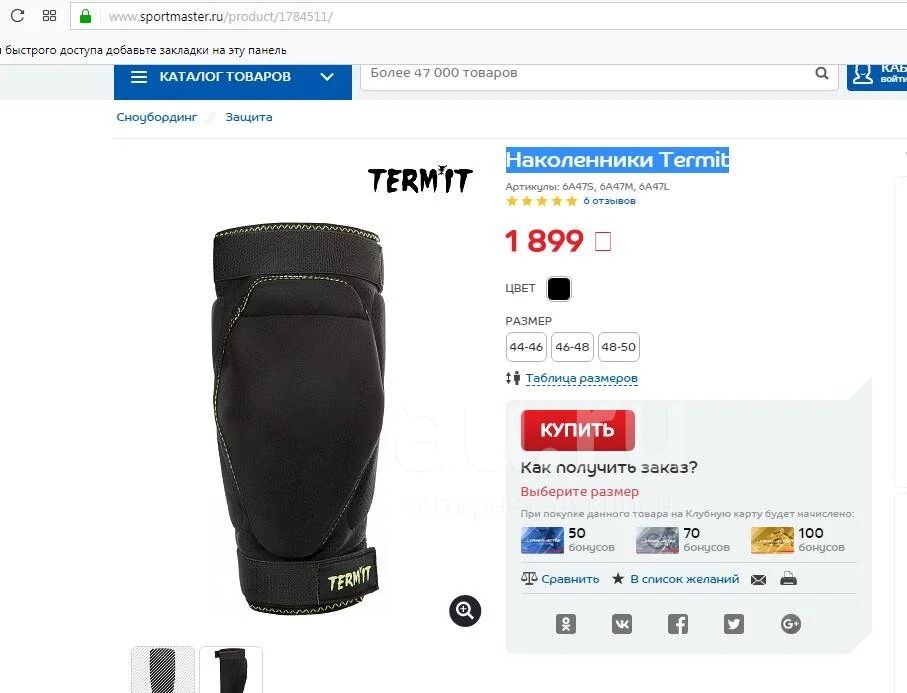Click the Купить button
Viewport: 907px width, 693px height.
pyautogui.click(x=577, y=430)
